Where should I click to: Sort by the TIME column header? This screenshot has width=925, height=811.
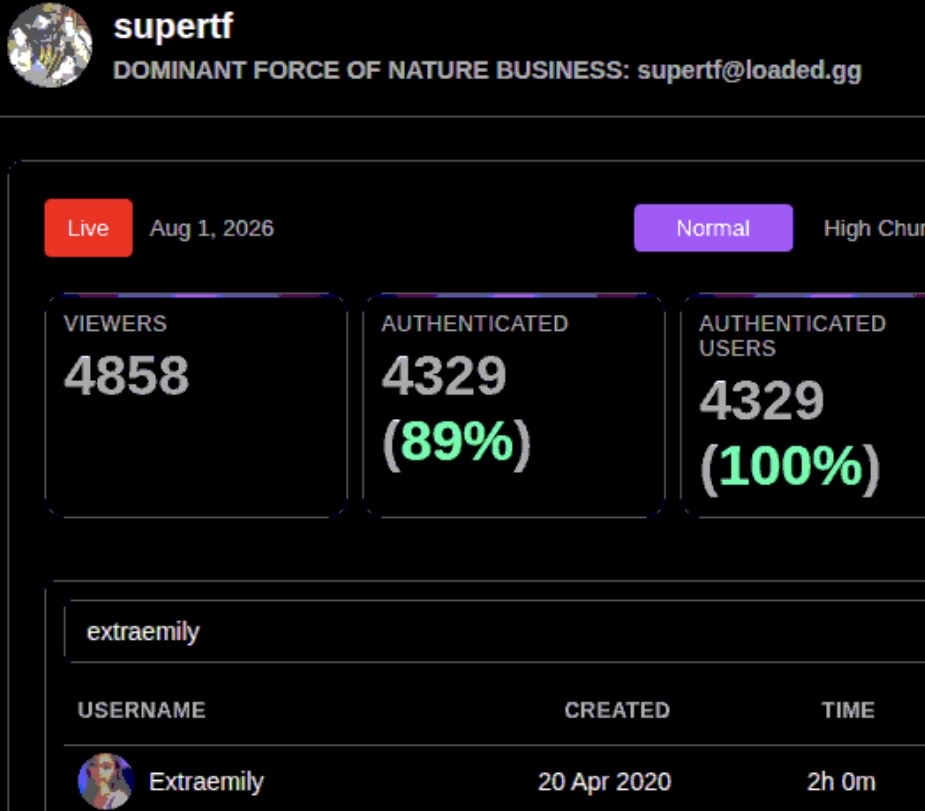(x=848, y=710)
